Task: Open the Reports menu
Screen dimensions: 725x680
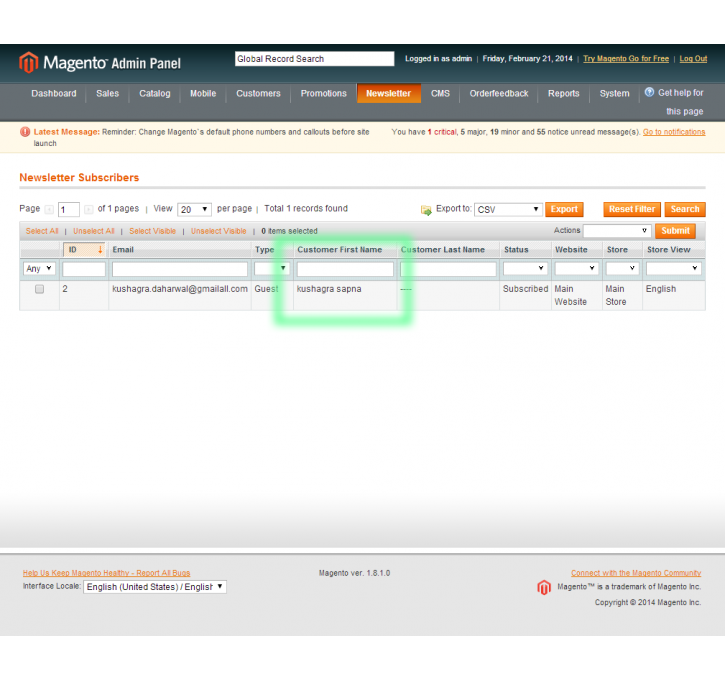Action: click(563, 93)
